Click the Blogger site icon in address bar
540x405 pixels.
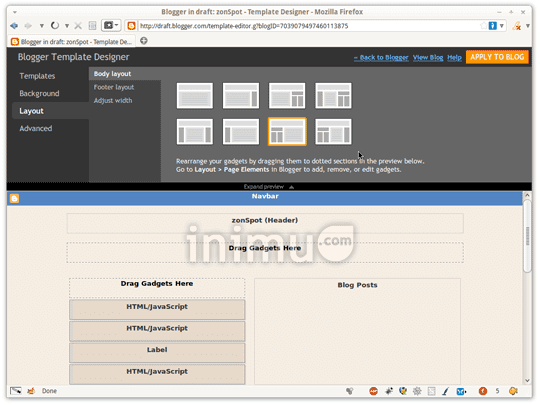pos(131,26)
